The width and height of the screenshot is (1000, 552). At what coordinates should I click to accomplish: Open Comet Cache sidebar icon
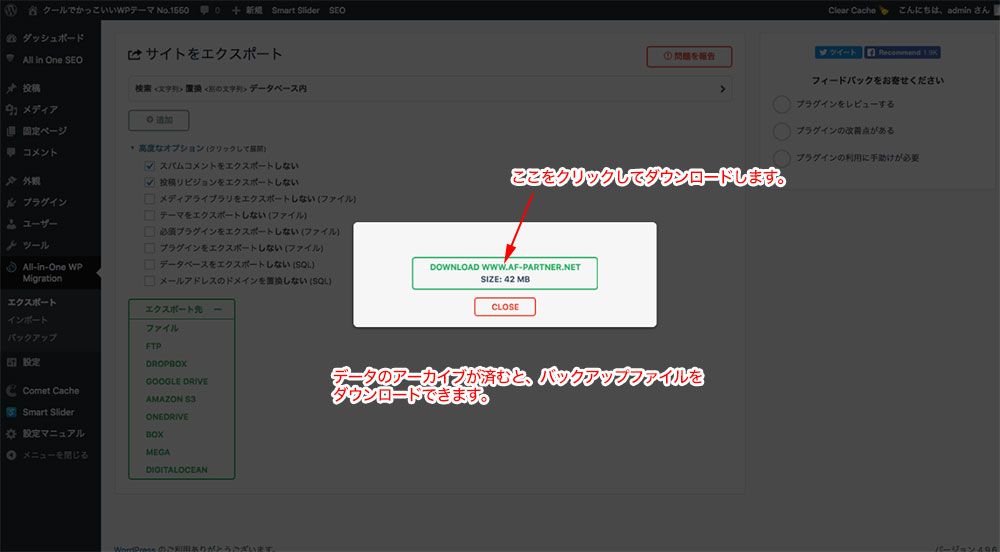pyautogui.click(x=11, y=391)
